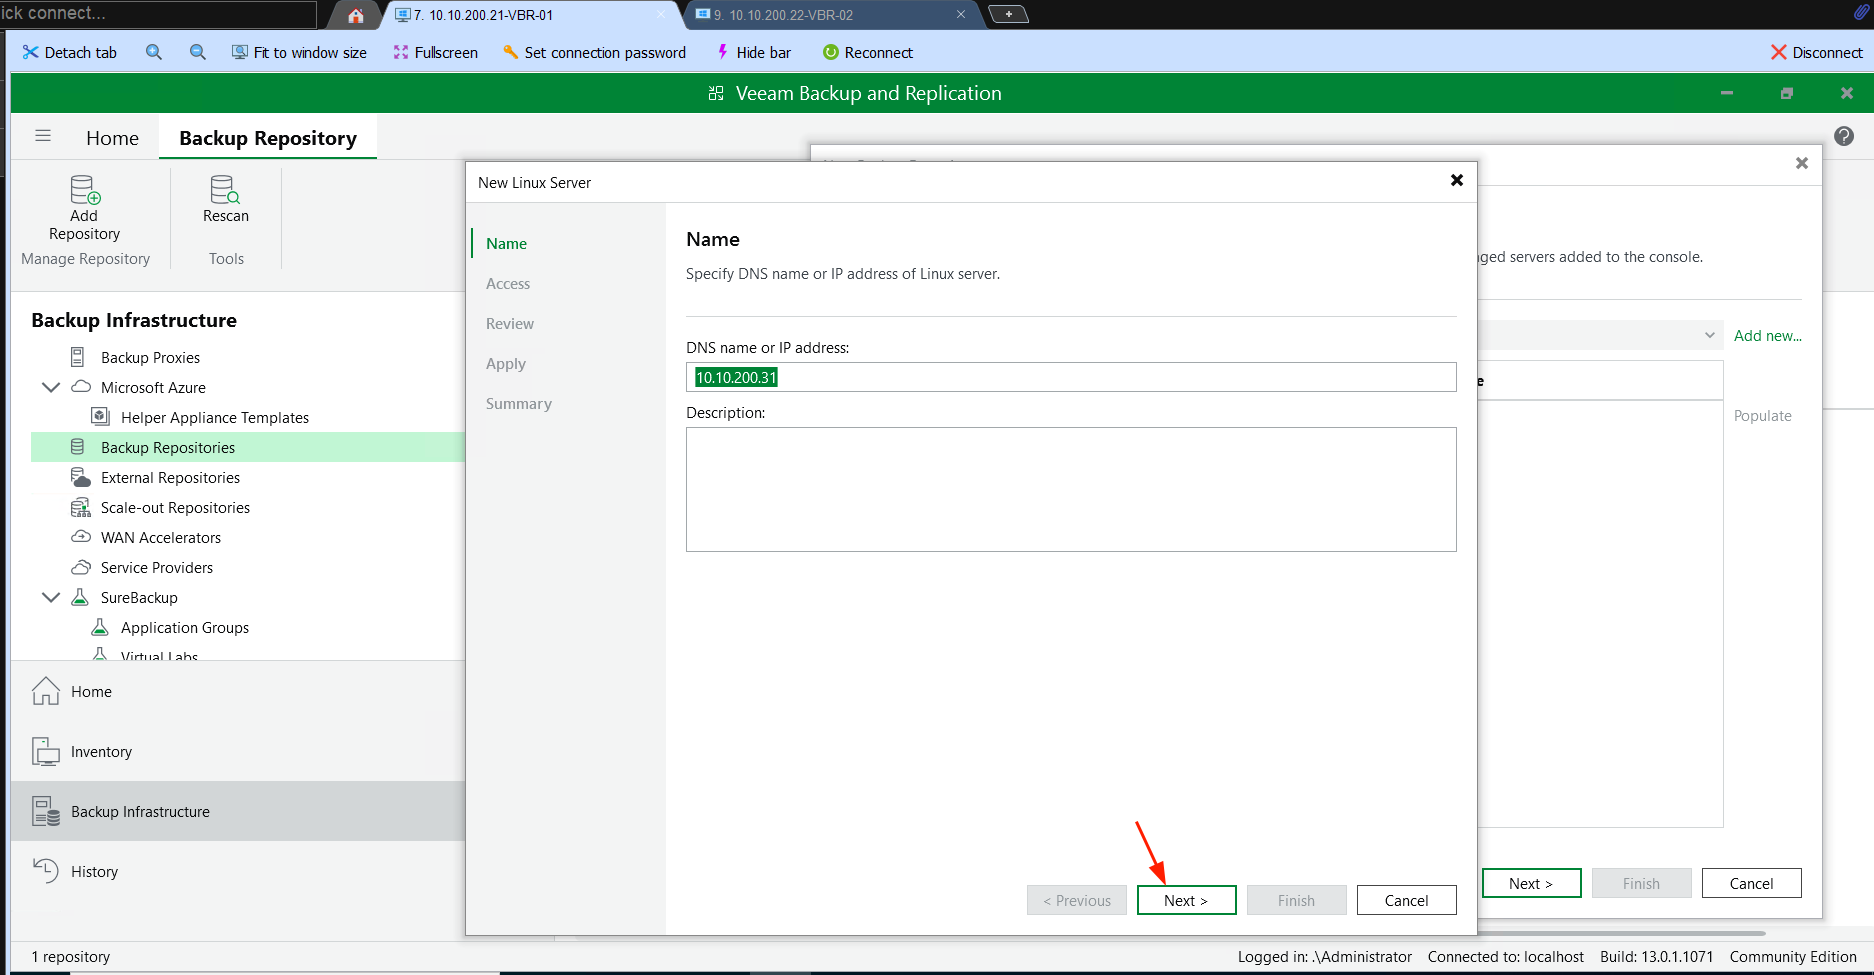
Task: Click the DNS name or IP address field
Action: pos(1071,377)
